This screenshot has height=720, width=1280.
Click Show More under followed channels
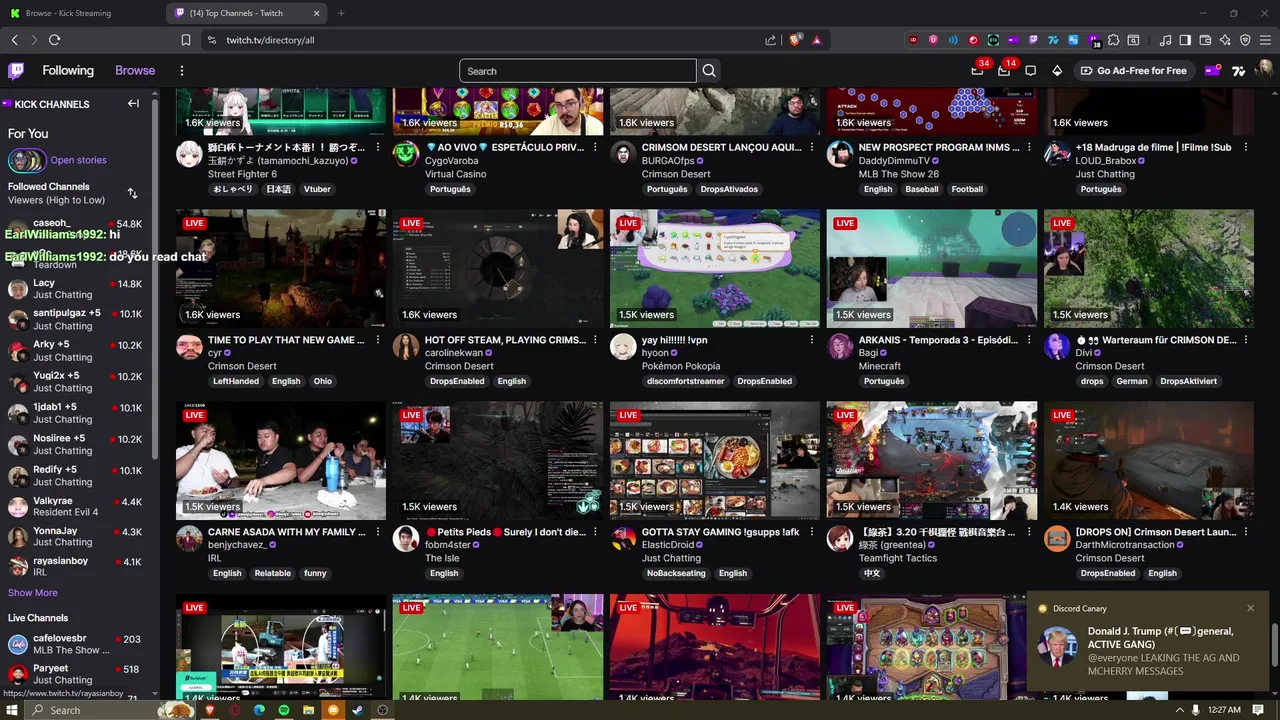[33, 593]
